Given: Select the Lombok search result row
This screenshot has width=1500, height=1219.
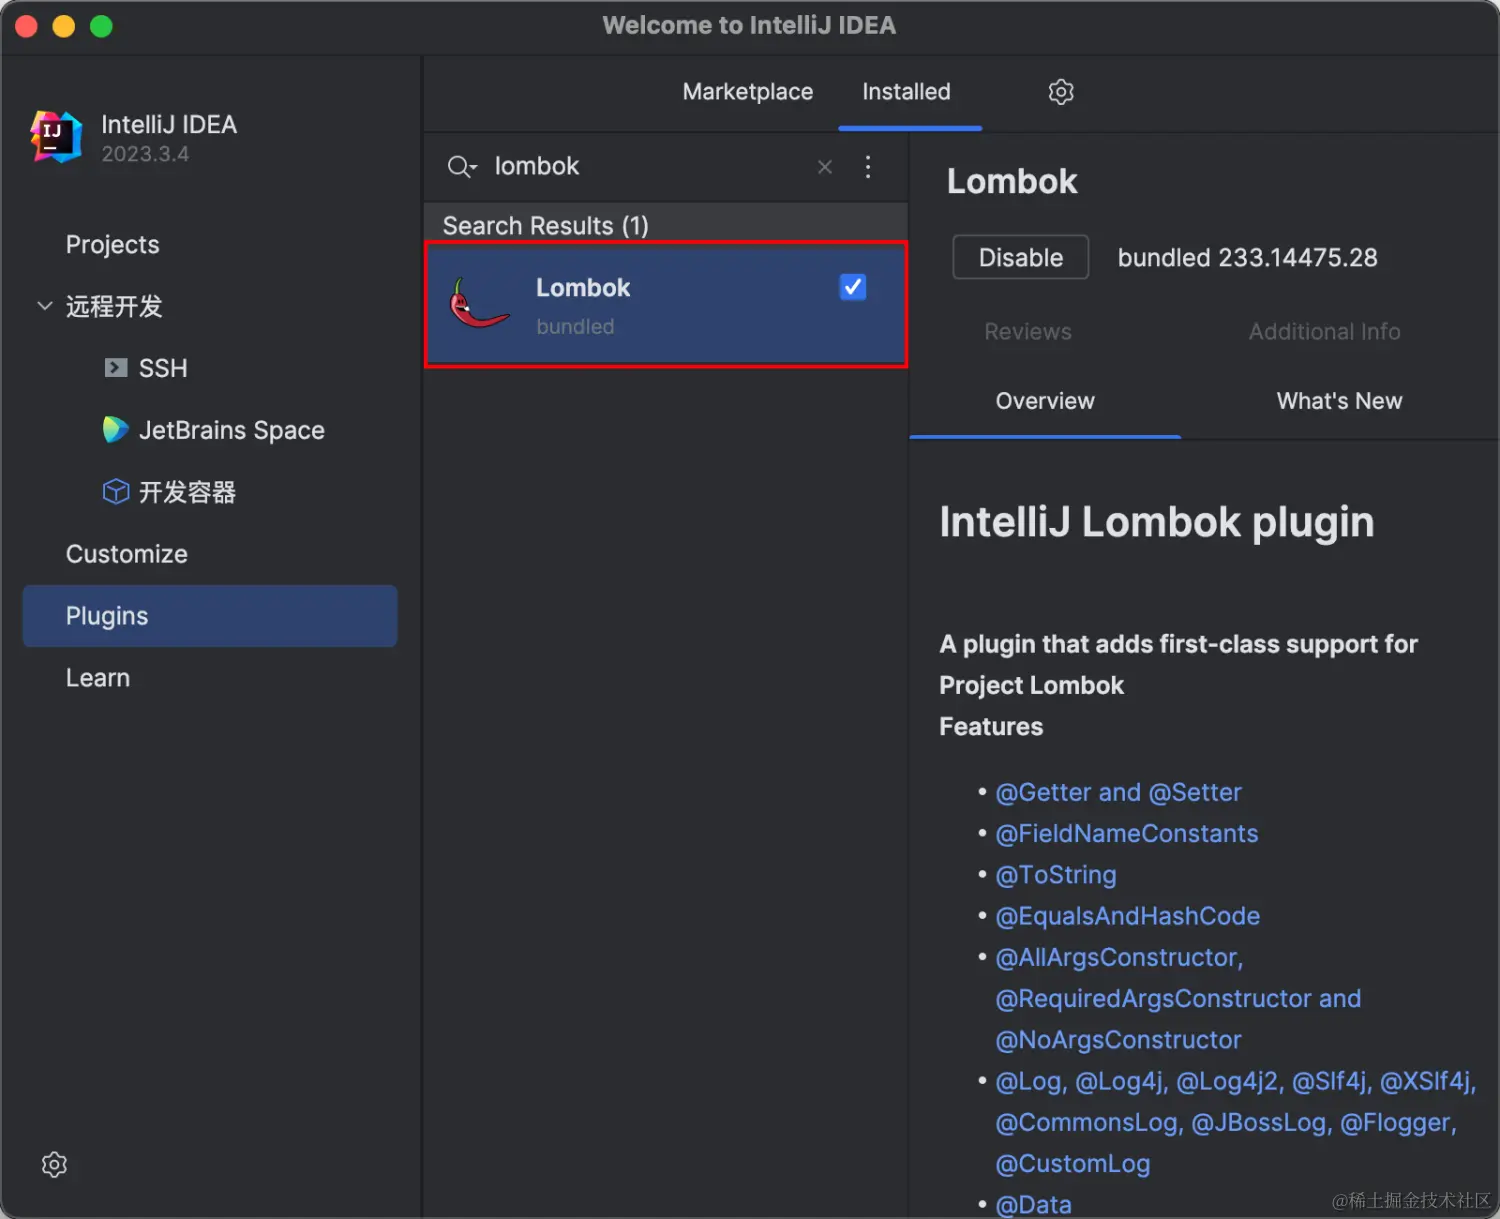Looking at the screenshot, I should [x=666, y=304].
